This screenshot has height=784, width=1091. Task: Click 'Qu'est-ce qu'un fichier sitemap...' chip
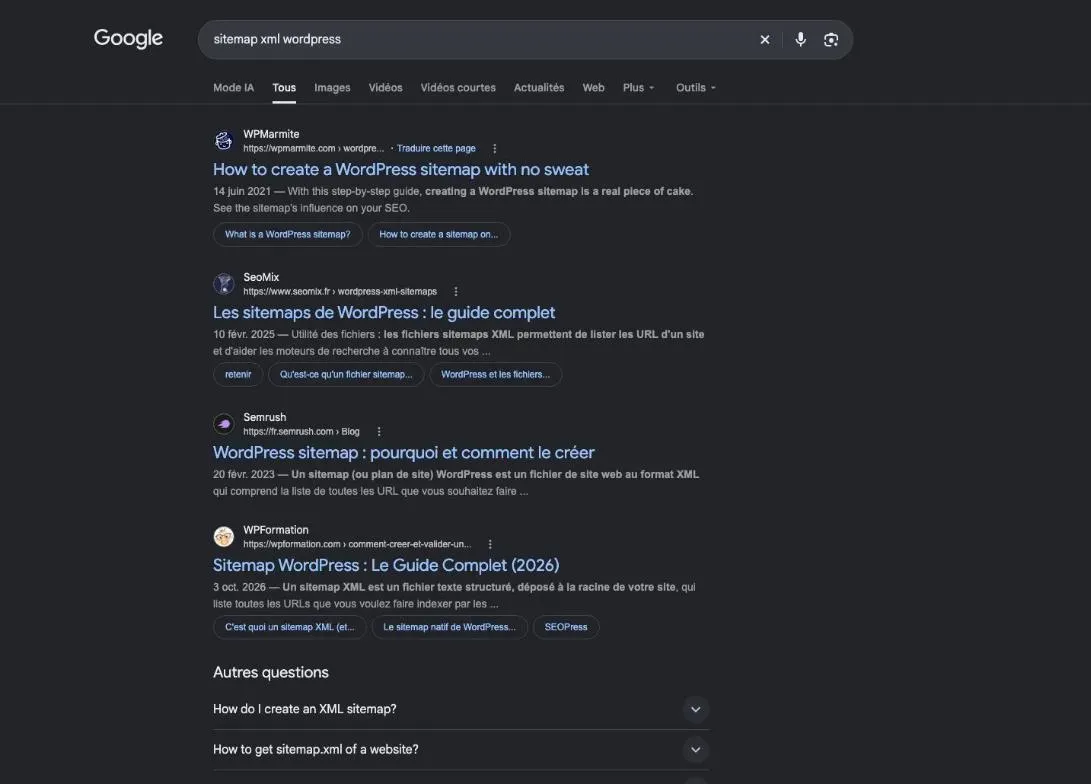[x=346, y=374]
